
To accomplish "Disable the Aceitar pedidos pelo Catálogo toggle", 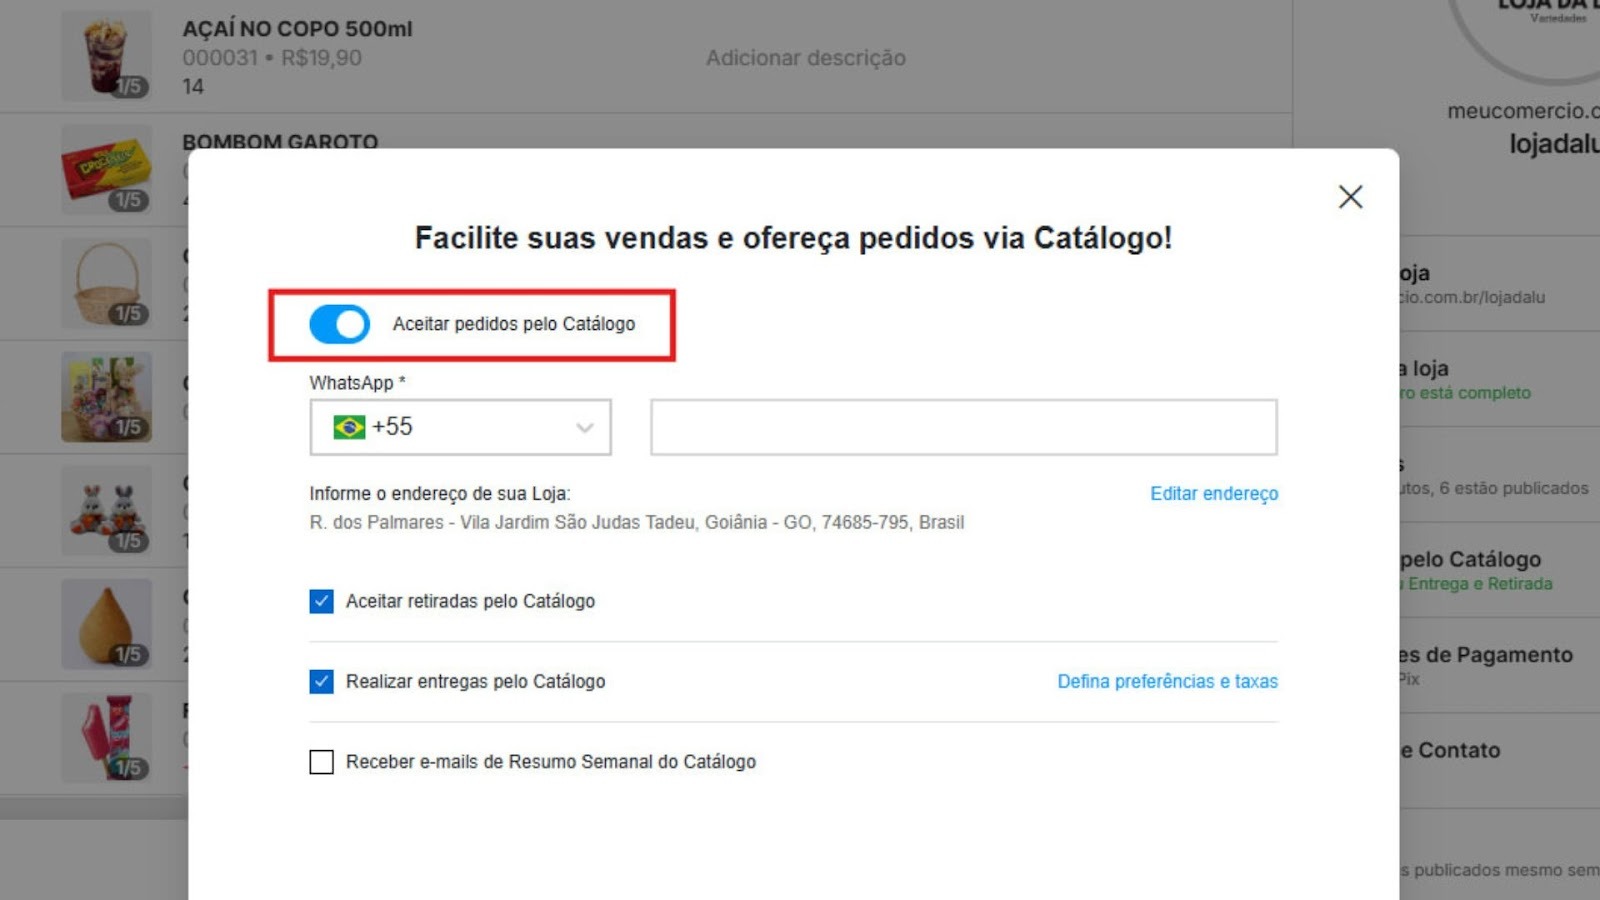I will coord(338,324).
